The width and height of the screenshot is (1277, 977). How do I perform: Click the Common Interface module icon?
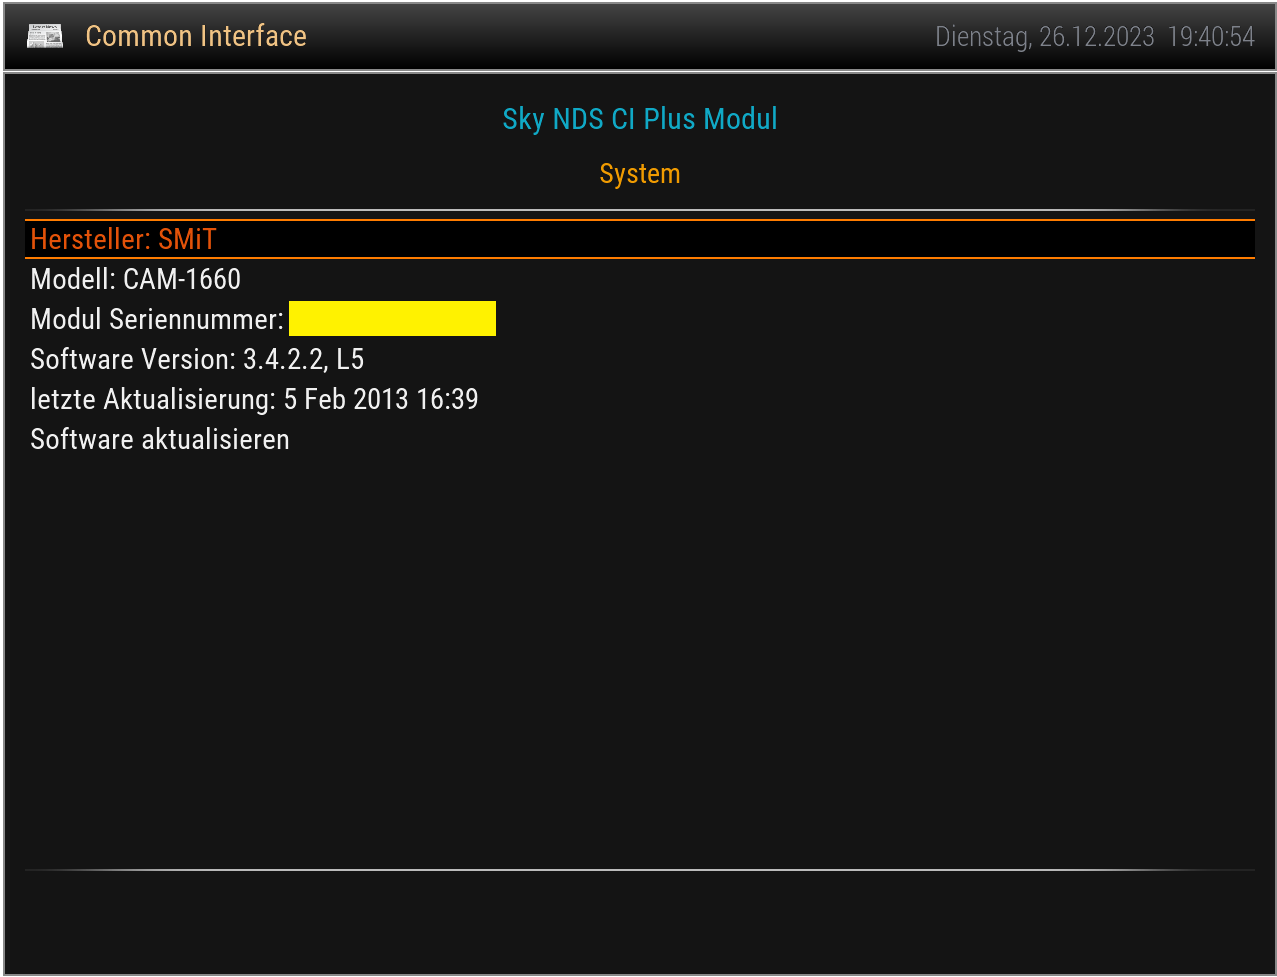click(x=45, y=37)
